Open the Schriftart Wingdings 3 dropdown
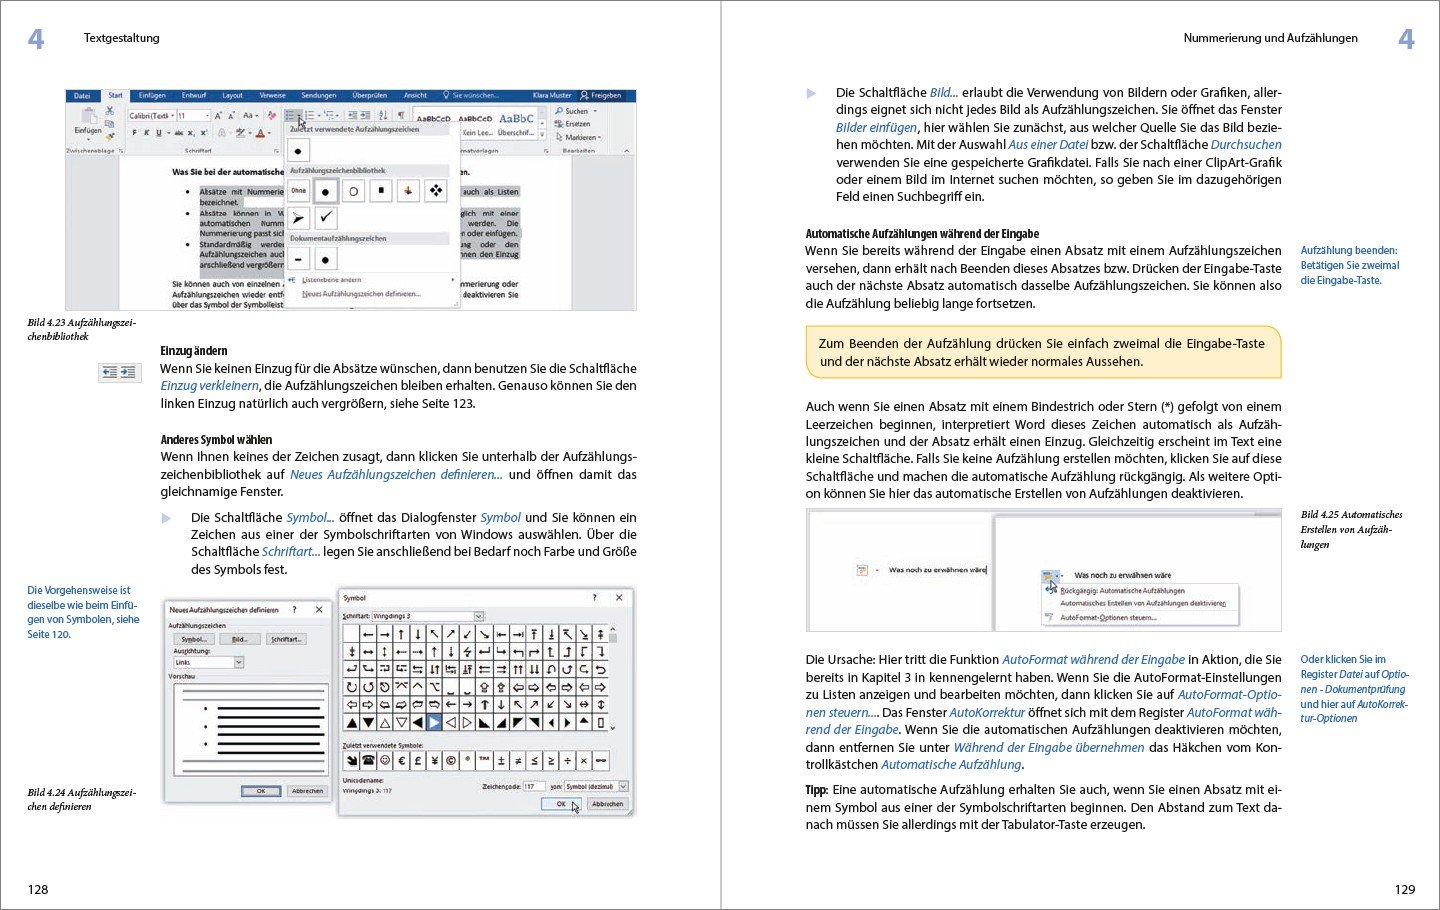This screenshot has width=1440, height=910. click(478, 616)
